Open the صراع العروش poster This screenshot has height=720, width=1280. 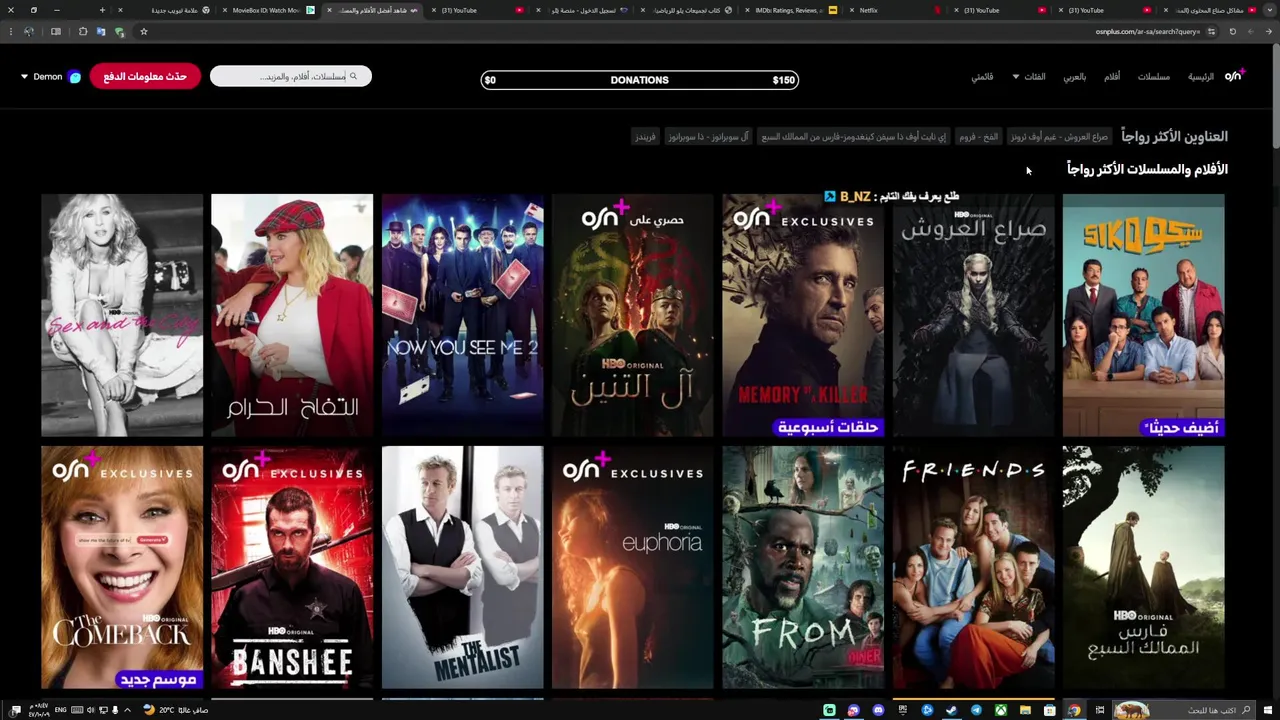point(973,316)
